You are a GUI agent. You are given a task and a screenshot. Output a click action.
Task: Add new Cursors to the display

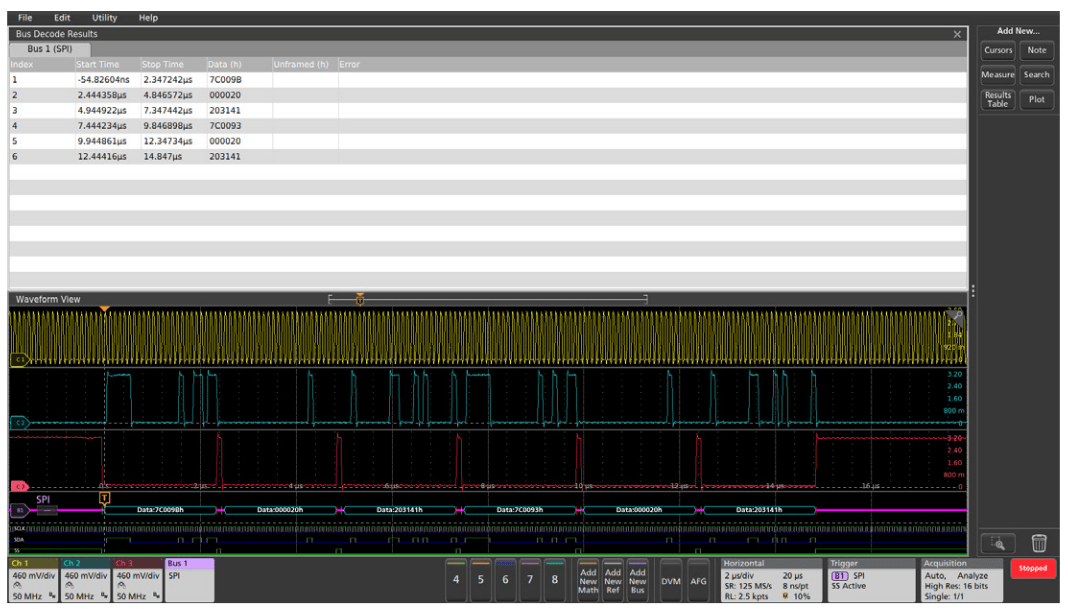point(998,51)
